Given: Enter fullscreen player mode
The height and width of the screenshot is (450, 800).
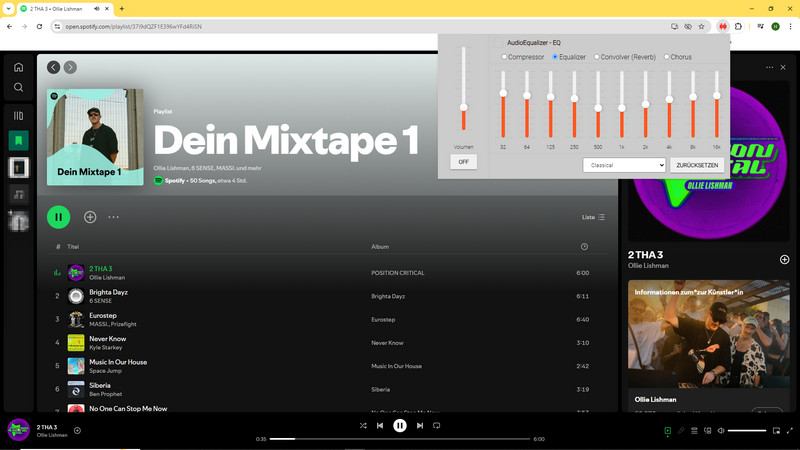Looking at the screenshot, I should [x=790, y=431].
